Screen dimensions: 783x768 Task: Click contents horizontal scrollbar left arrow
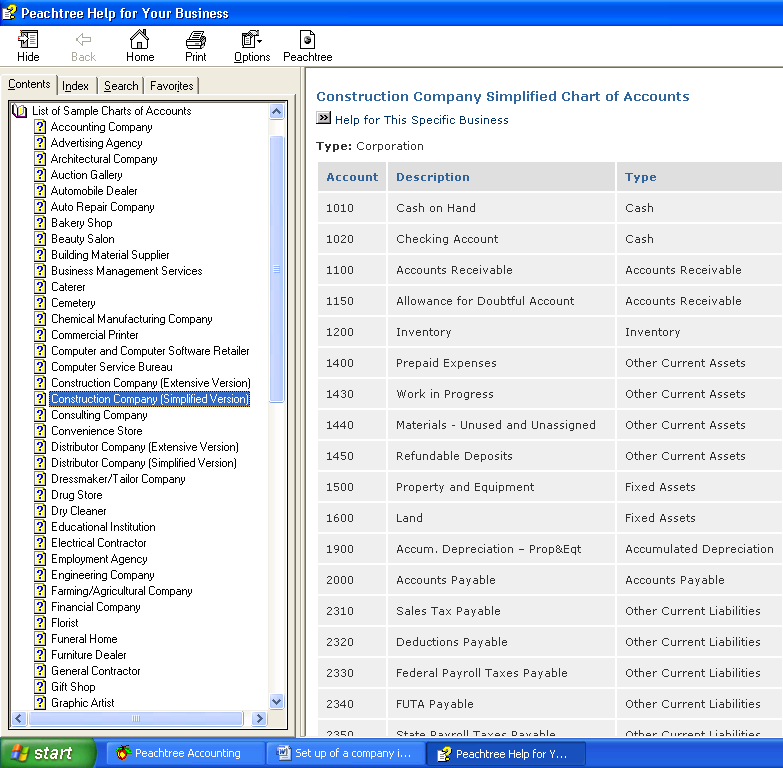(19, 718)
